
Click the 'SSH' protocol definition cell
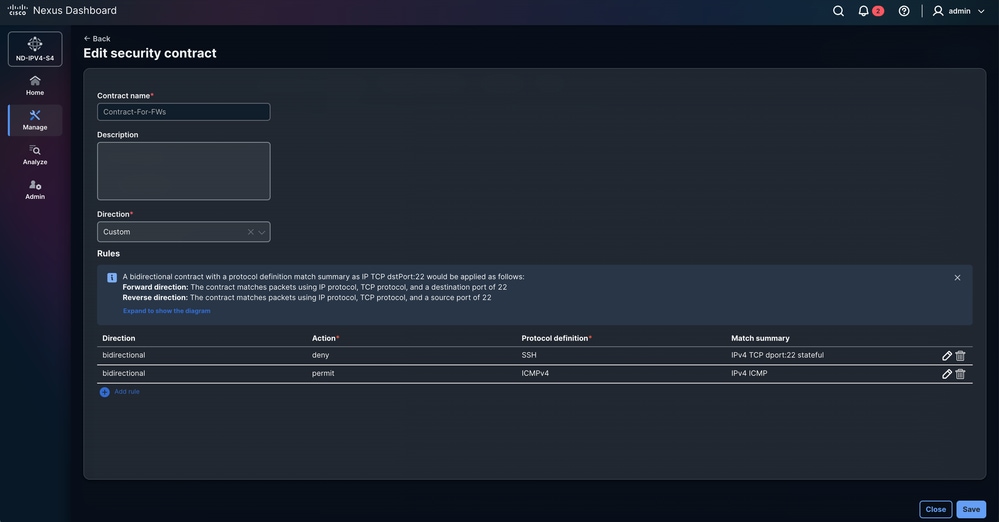(x=529, y=355)
